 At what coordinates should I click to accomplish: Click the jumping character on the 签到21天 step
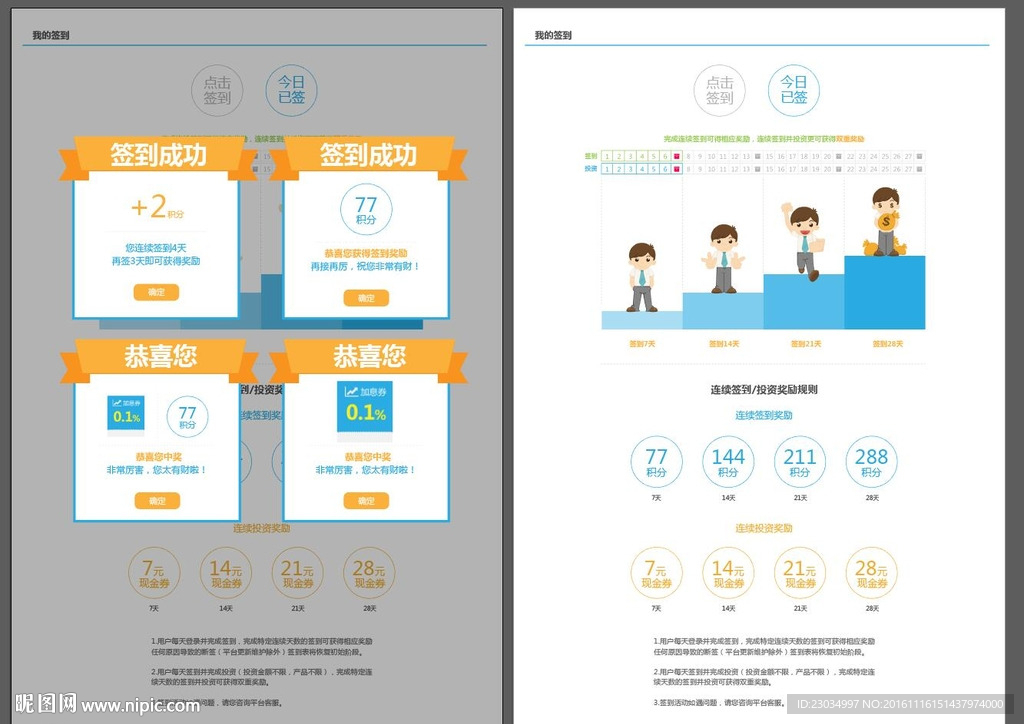click(x=804, y=241)
